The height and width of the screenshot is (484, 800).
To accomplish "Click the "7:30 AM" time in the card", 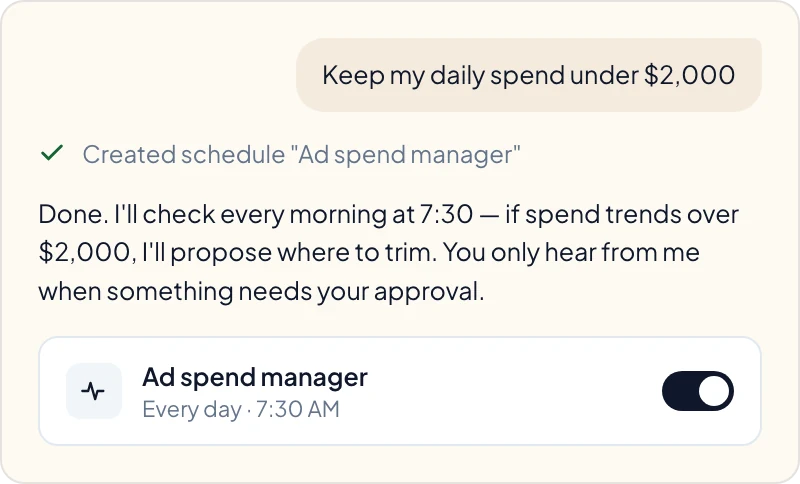I will tap(297, 410).
